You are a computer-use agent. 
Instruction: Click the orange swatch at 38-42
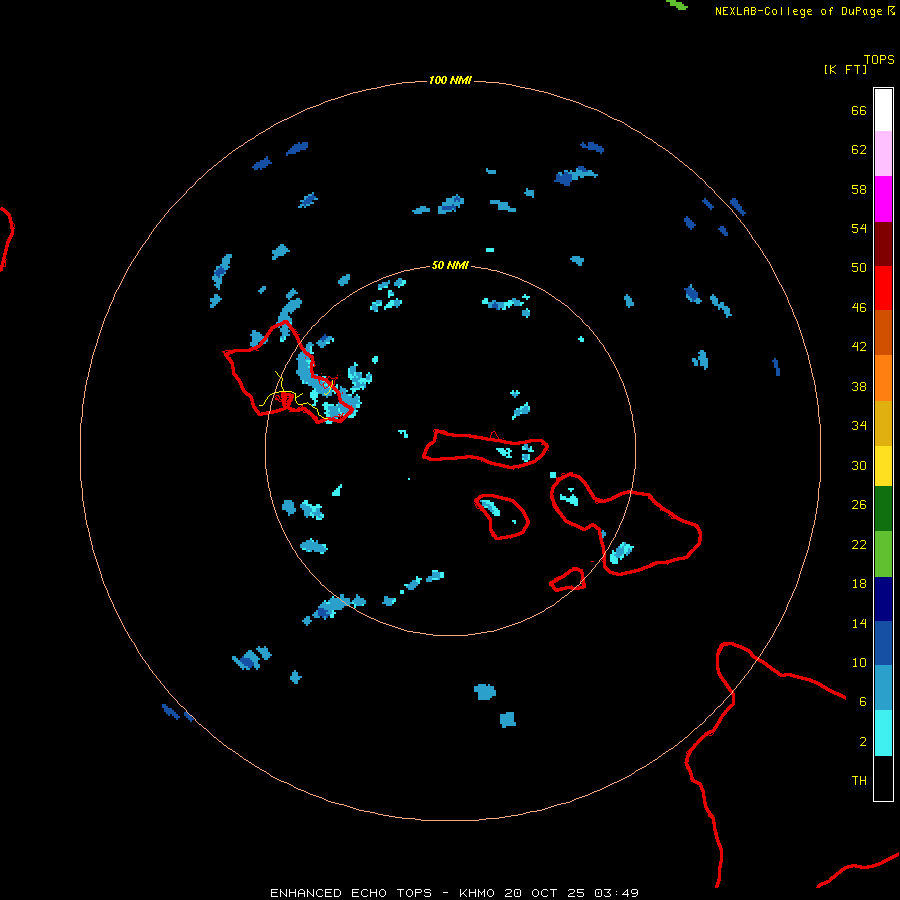[883, 378]
